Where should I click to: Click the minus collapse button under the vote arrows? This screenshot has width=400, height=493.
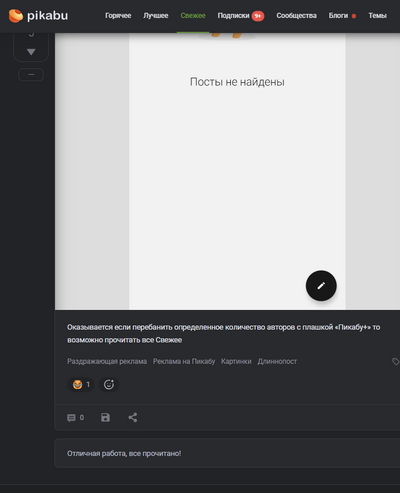31,75
